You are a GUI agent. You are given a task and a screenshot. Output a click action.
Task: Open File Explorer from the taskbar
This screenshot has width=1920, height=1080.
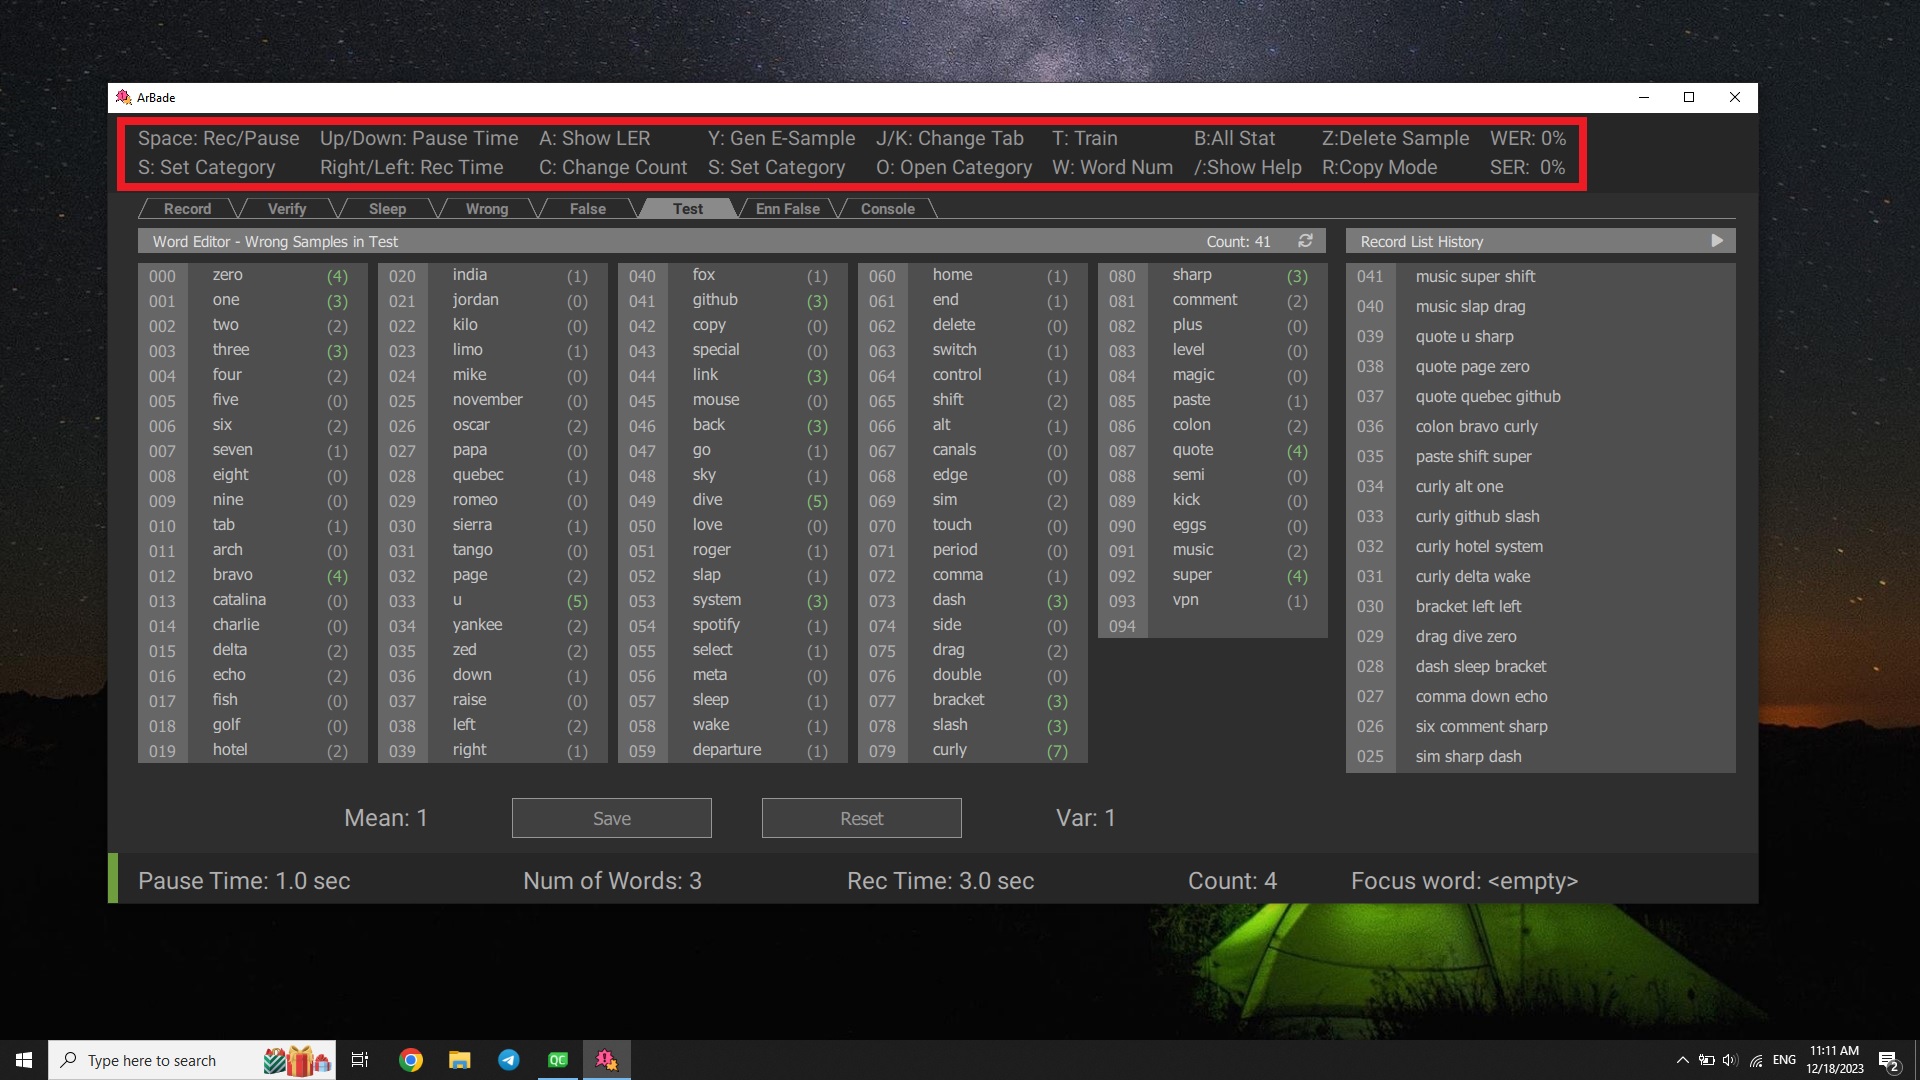coord(459,1060)
